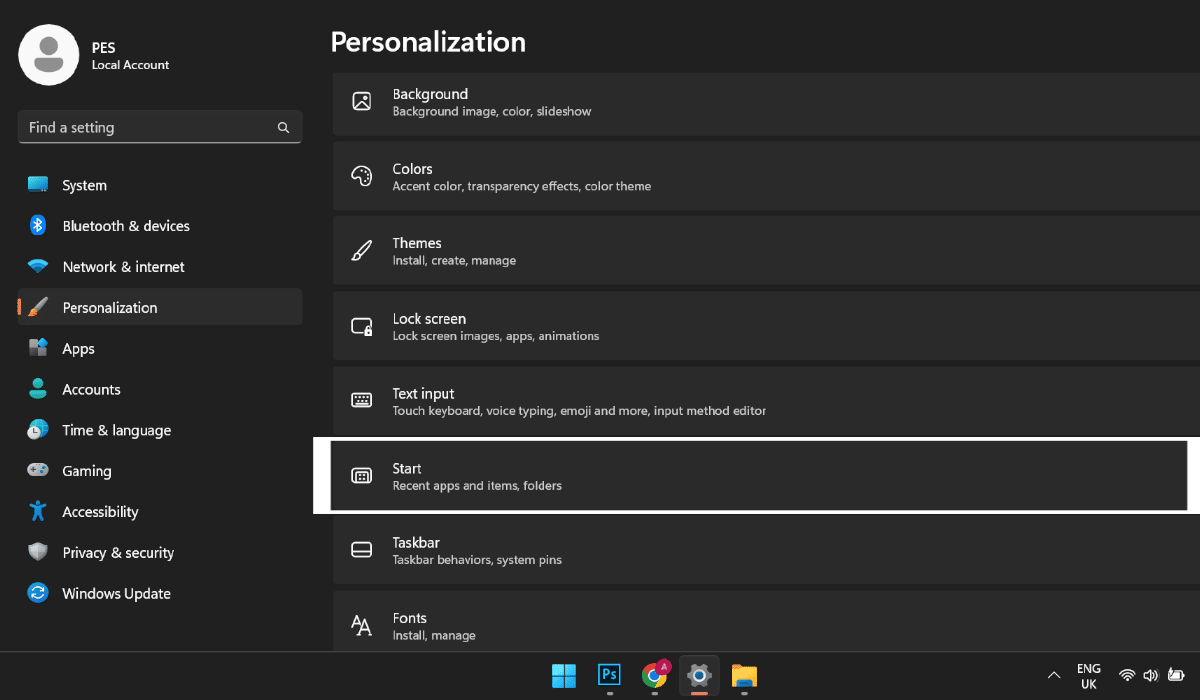
Task: Open the Gaming controller icon
Action: point(38,470)
